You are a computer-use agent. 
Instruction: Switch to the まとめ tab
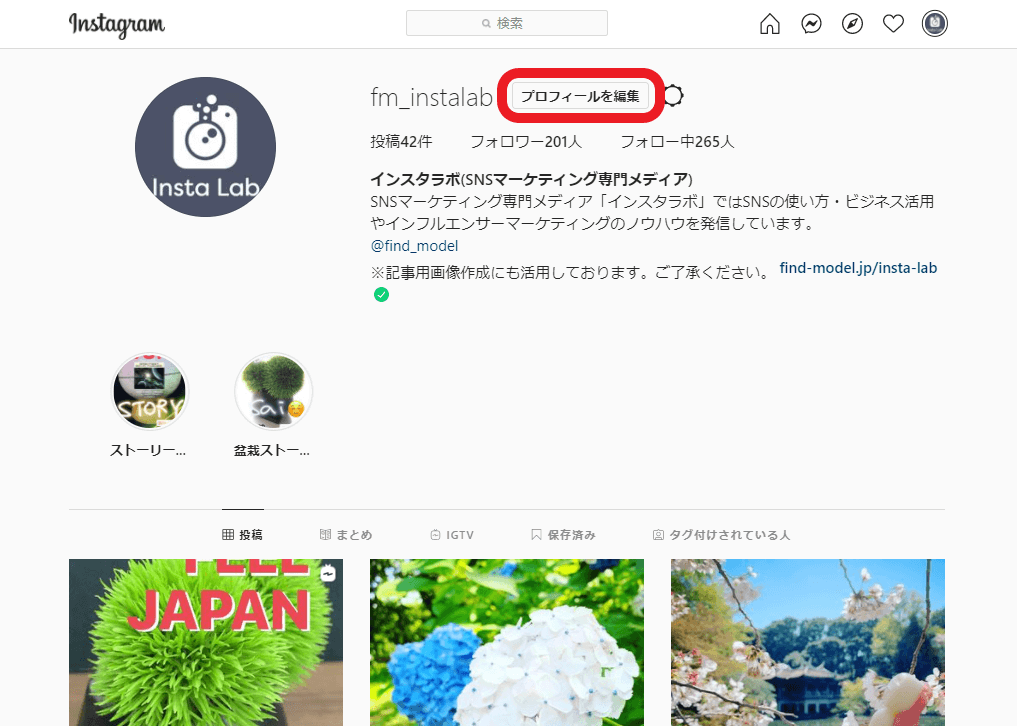347,534
